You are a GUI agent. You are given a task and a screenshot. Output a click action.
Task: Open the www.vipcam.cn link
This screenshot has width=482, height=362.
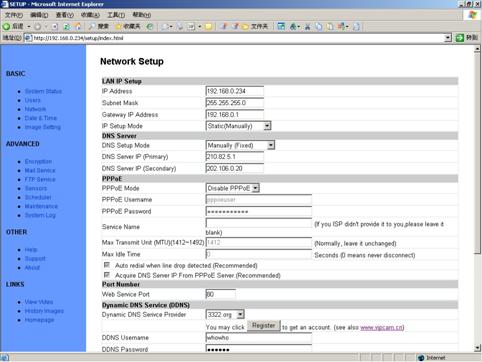click(x=382, y=327)
